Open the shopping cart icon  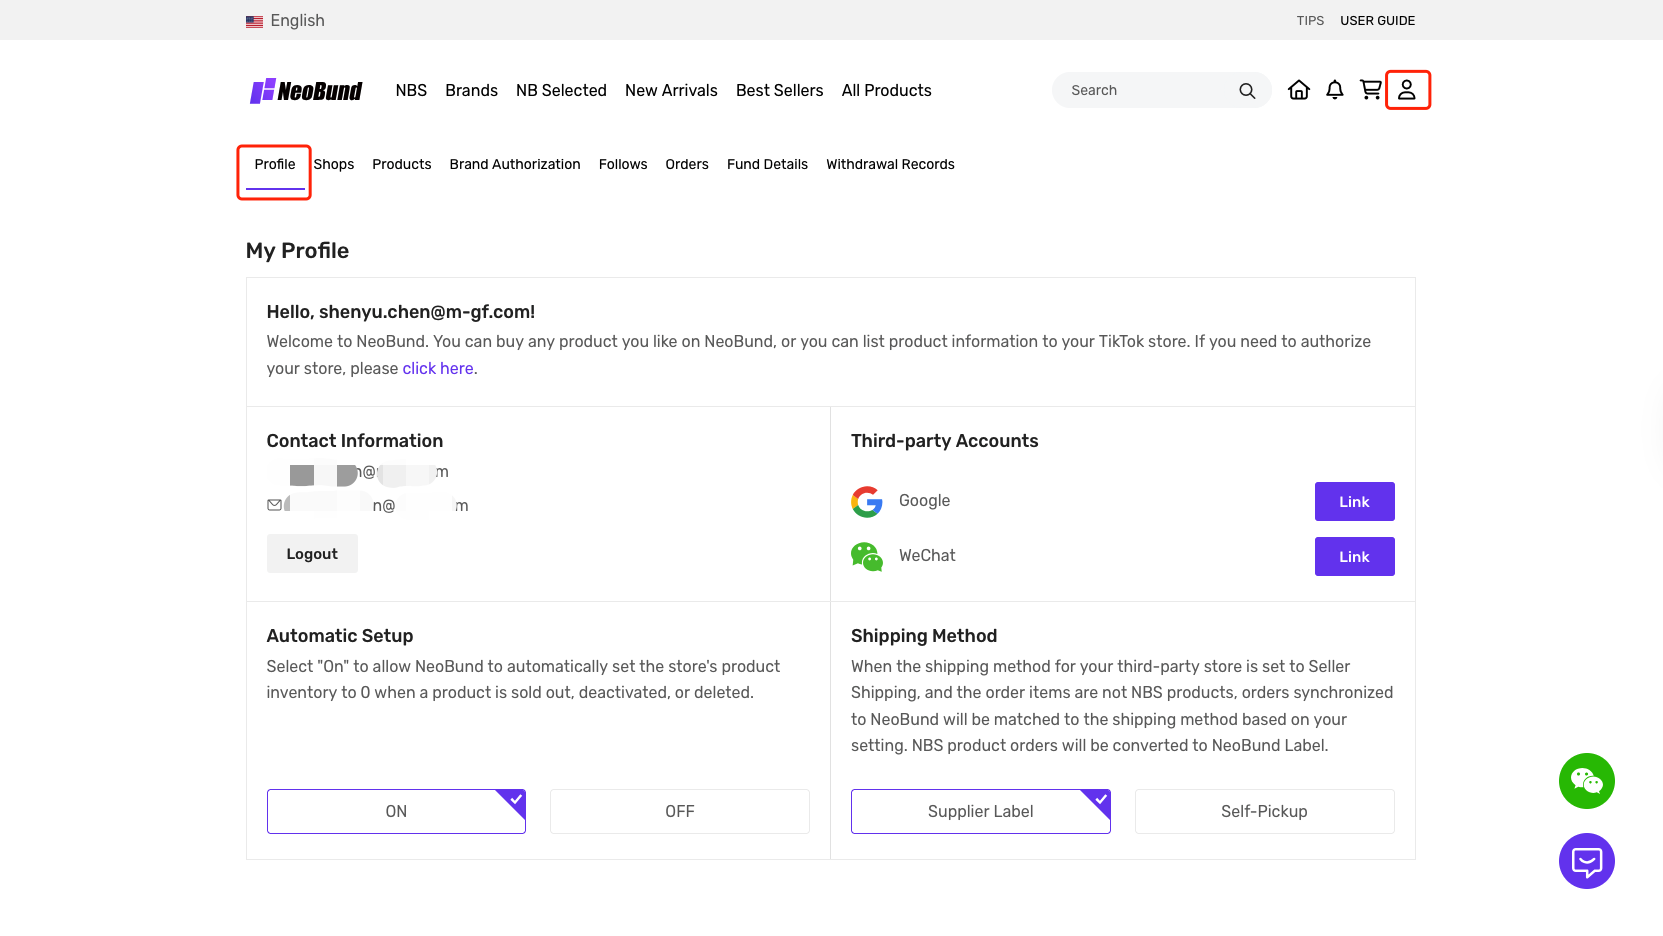pos(1370,90)
